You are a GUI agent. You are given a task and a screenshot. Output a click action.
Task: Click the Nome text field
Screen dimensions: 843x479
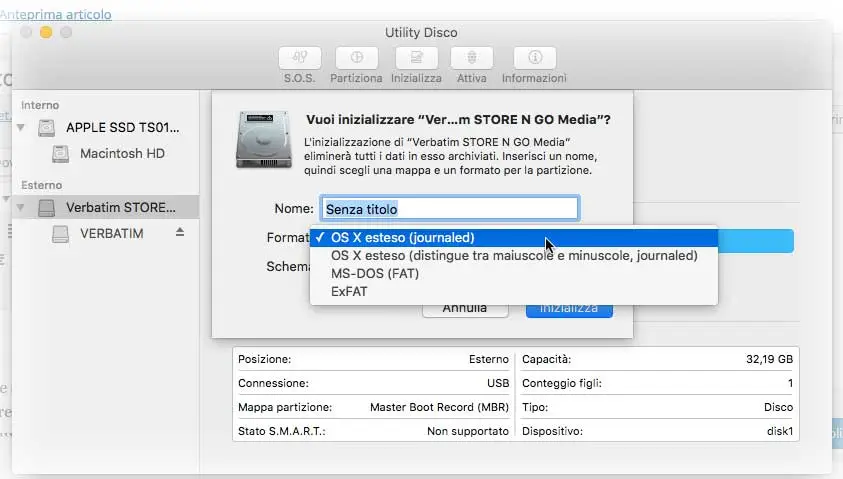pyautogui.click(x=449, y=209)
